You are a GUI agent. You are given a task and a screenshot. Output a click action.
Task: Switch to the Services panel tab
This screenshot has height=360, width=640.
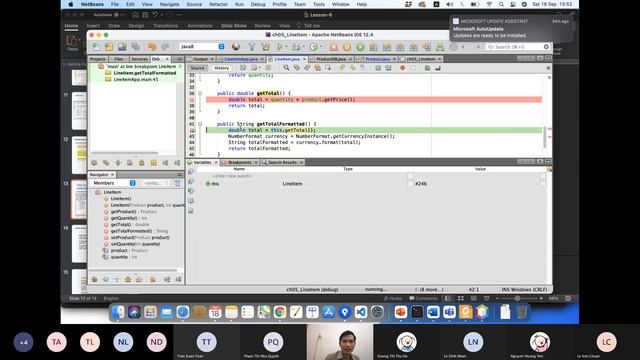click(x=139, y=59)
